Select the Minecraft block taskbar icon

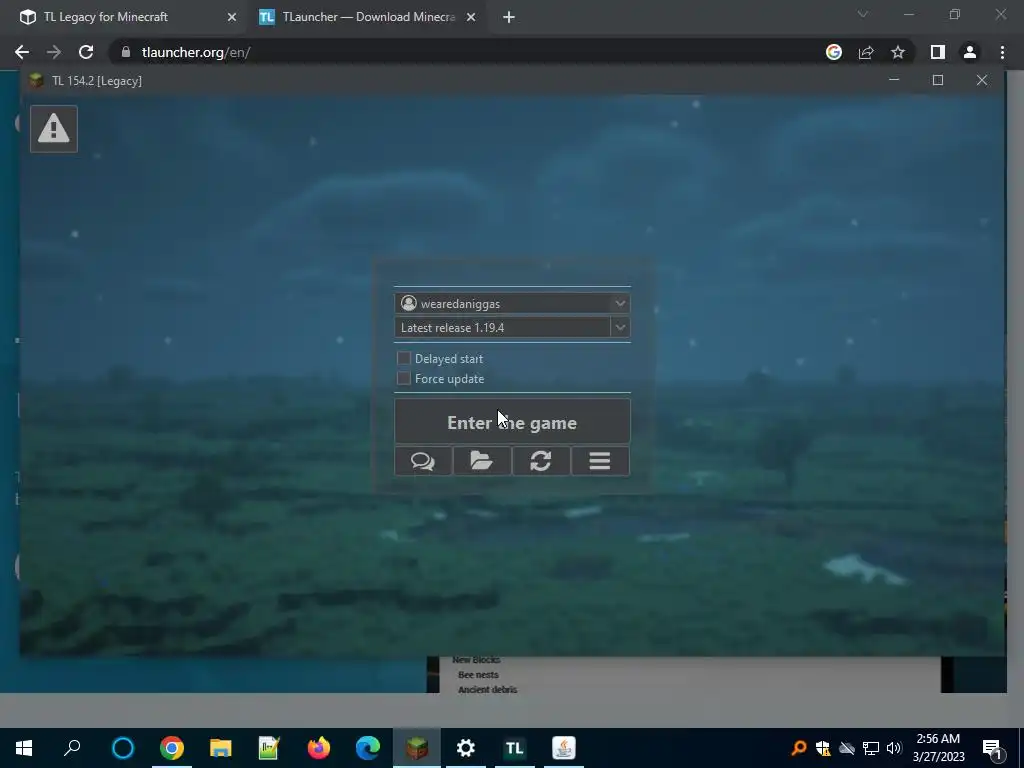tap(417, 748)
